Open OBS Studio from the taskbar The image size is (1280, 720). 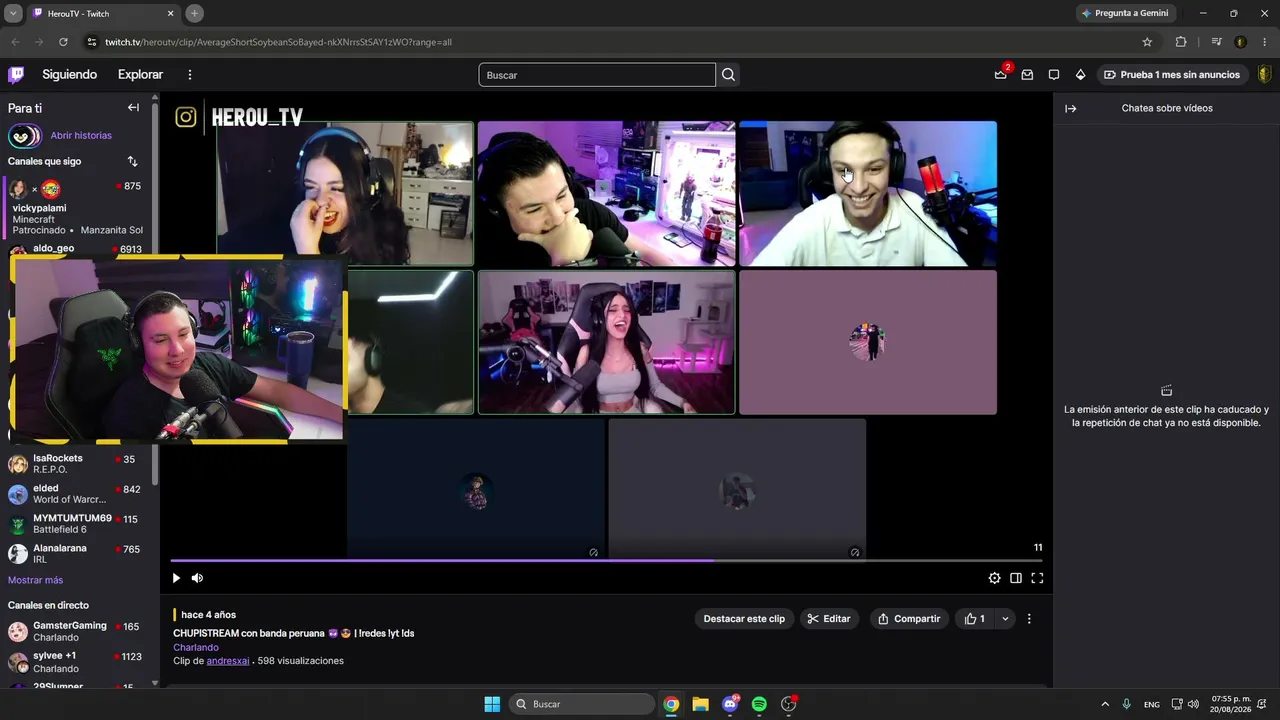coord(788,704)
